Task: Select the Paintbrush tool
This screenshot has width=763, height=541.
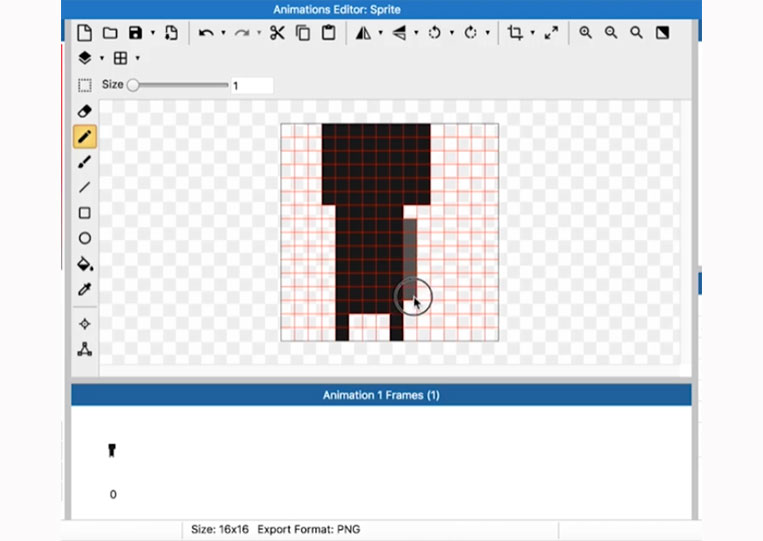Action: [x=85, y=162]
